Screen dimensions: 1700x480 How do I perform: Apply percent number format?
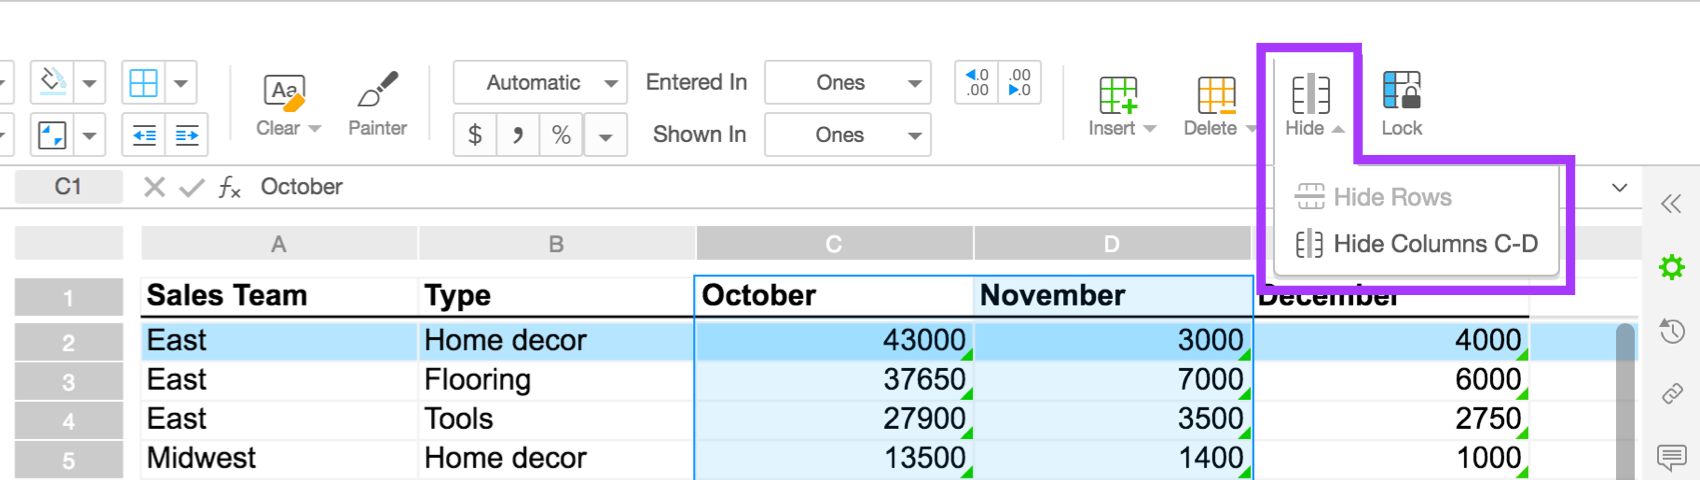pyautogui.click(x=561, y=135)
